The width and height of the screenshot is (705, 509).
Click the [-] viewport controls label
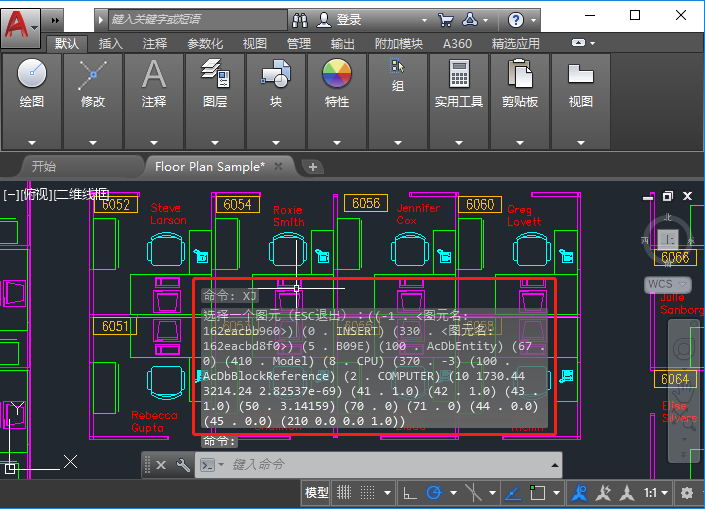10,195
